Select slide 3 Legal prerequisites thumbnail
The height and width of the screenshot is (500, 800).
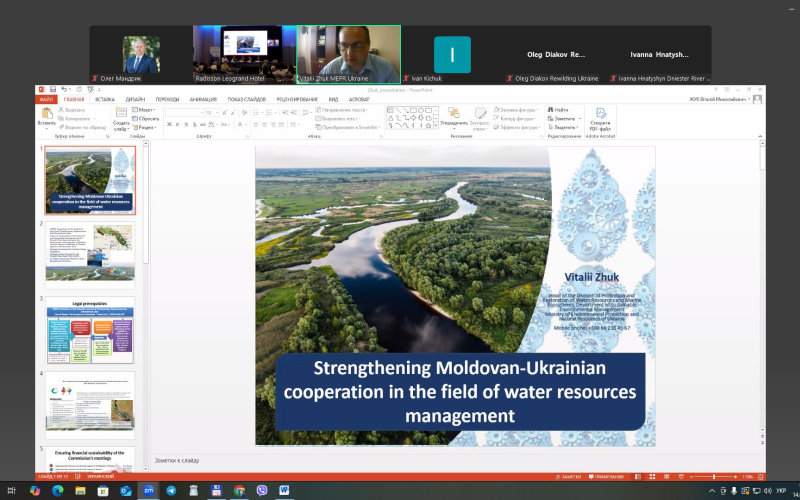(90, 330)
